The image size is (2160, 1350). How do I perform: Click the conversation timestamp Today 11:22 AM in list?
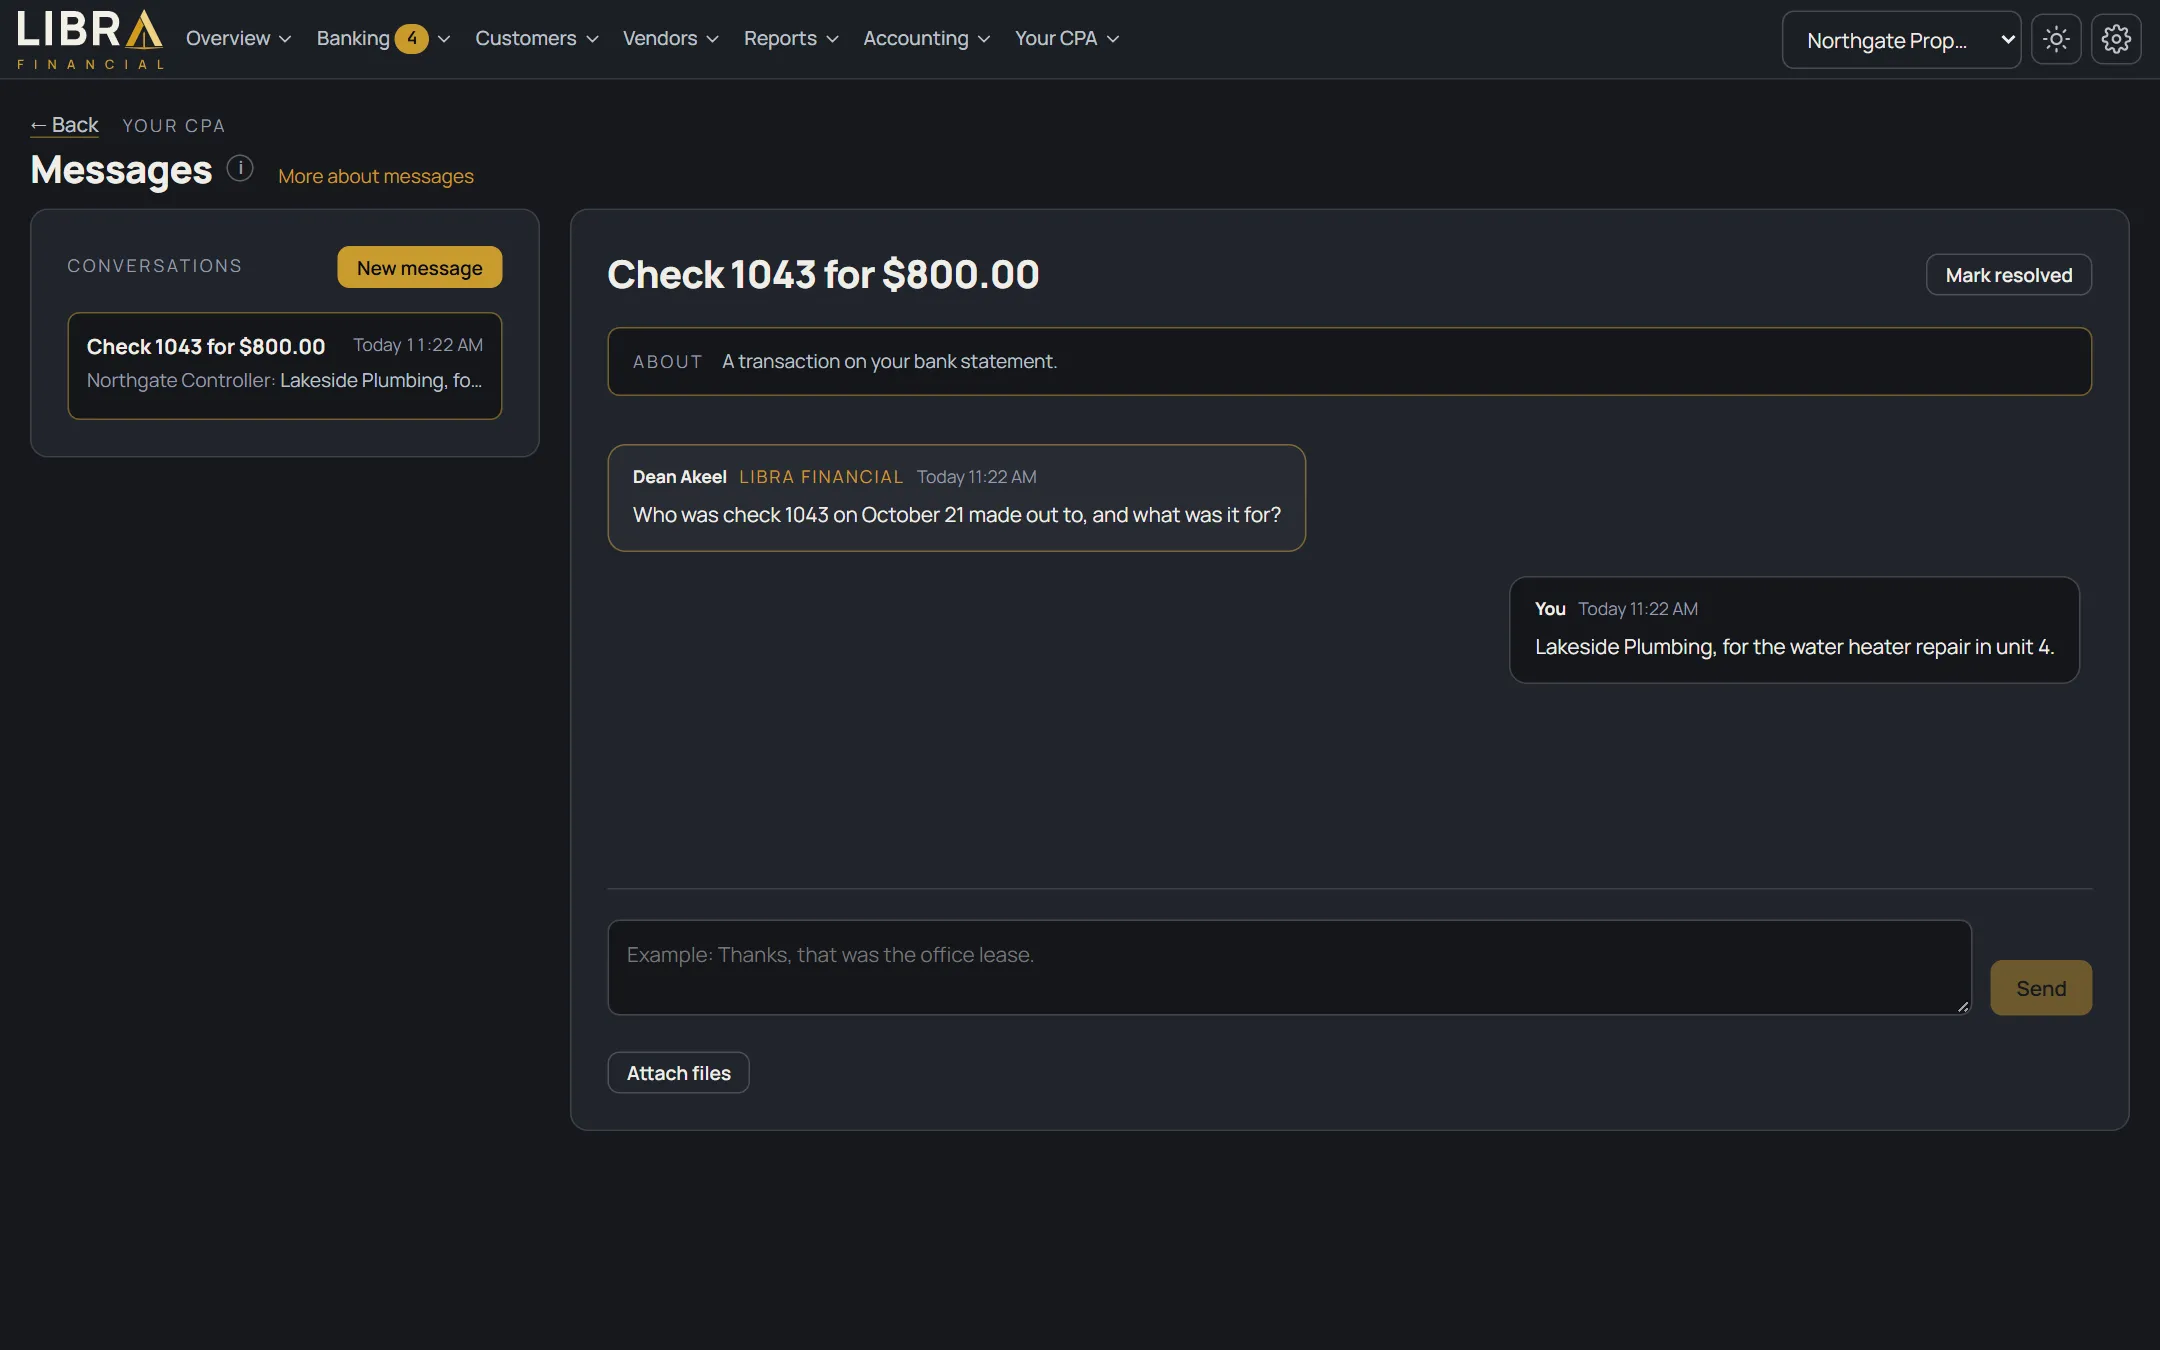tap(418, 345)
